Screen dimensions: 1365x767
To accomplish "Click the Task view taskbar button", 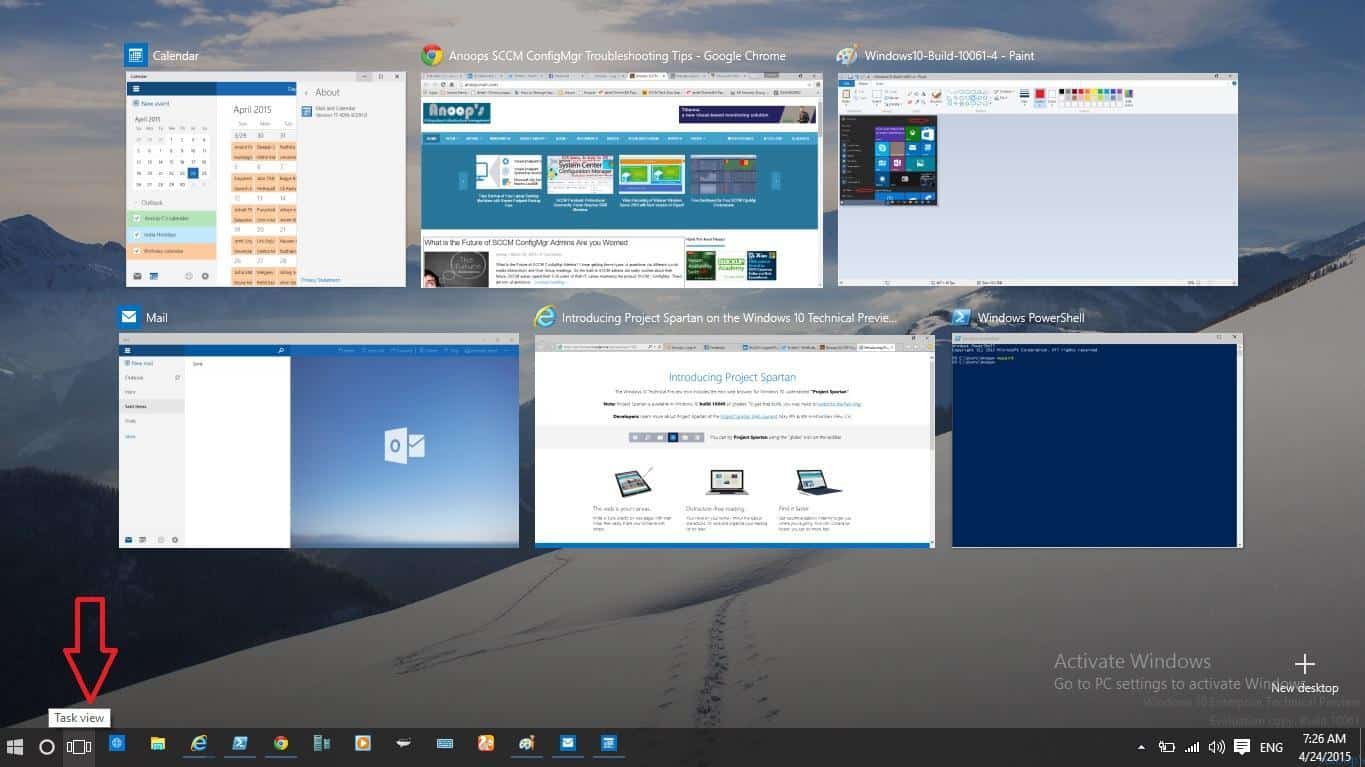I will click(x=79, y=746).
